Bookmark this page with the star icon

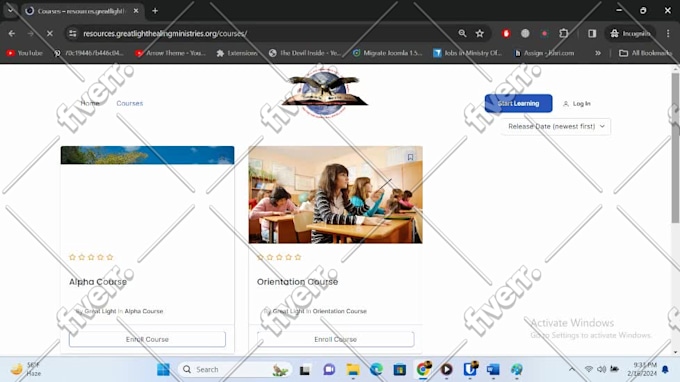pos(480,33)
